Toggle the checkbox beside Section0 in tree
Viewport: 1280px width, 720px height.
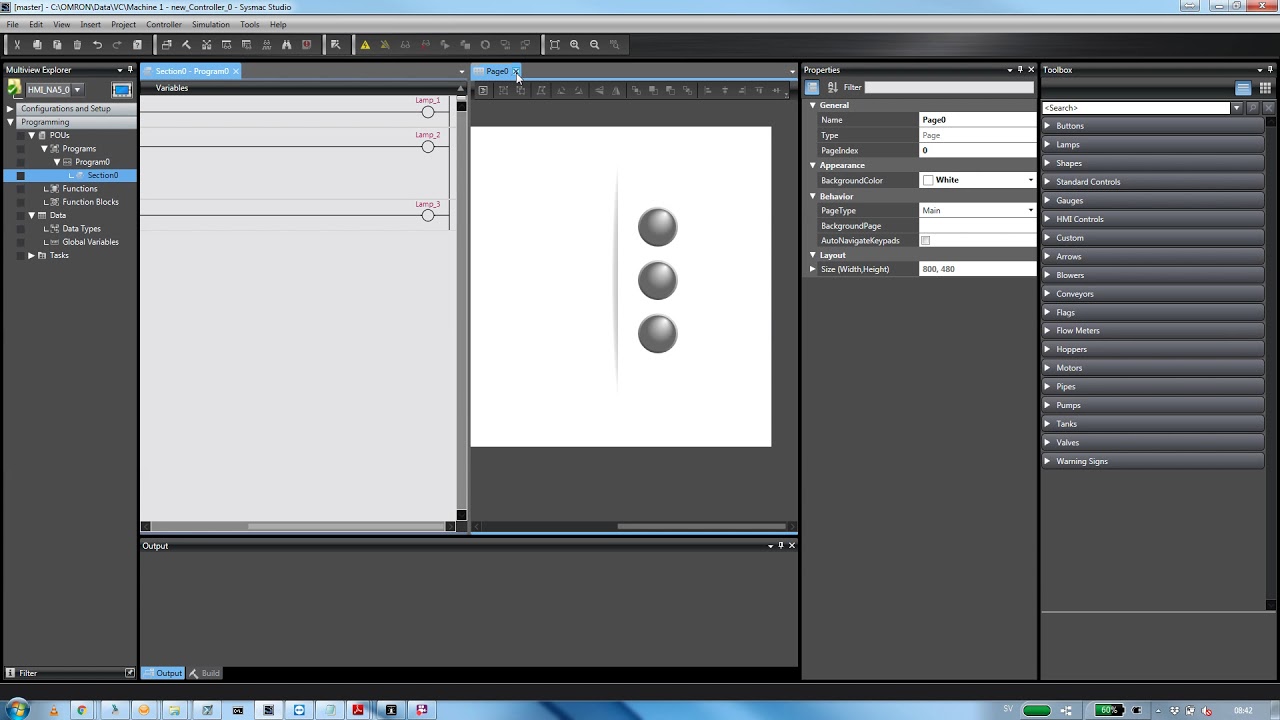pyautogui.click(x=20, y=175)
